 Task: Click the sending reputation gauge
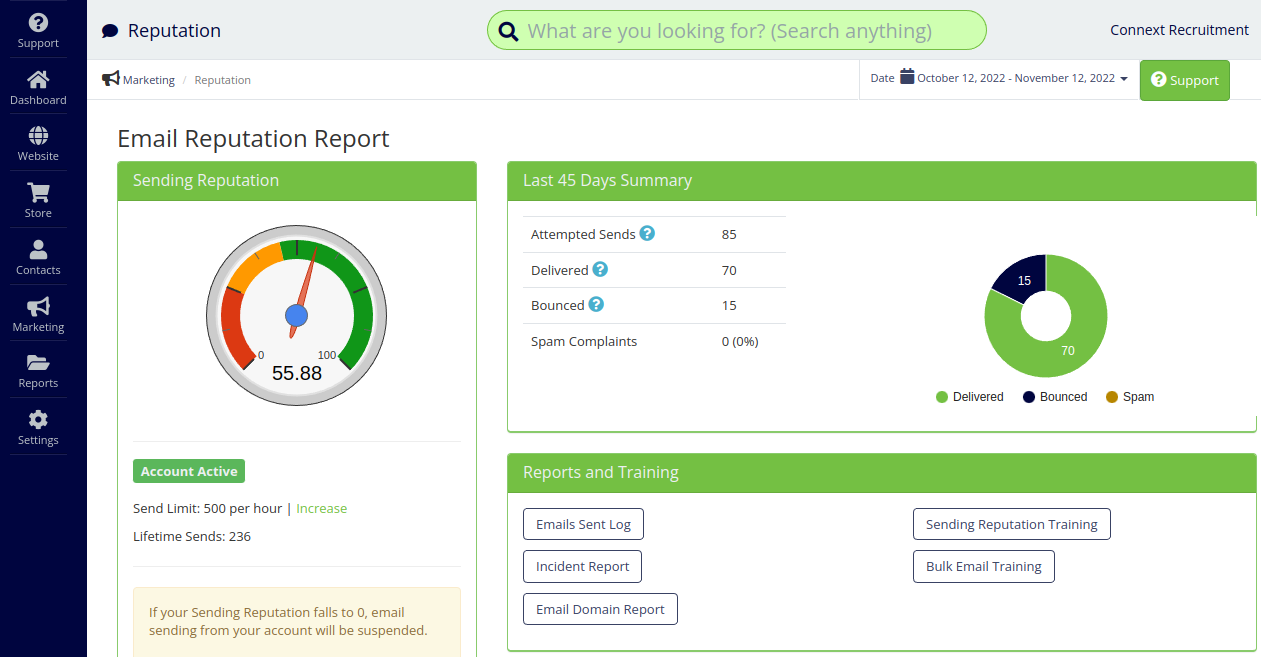tap(297, 315)
